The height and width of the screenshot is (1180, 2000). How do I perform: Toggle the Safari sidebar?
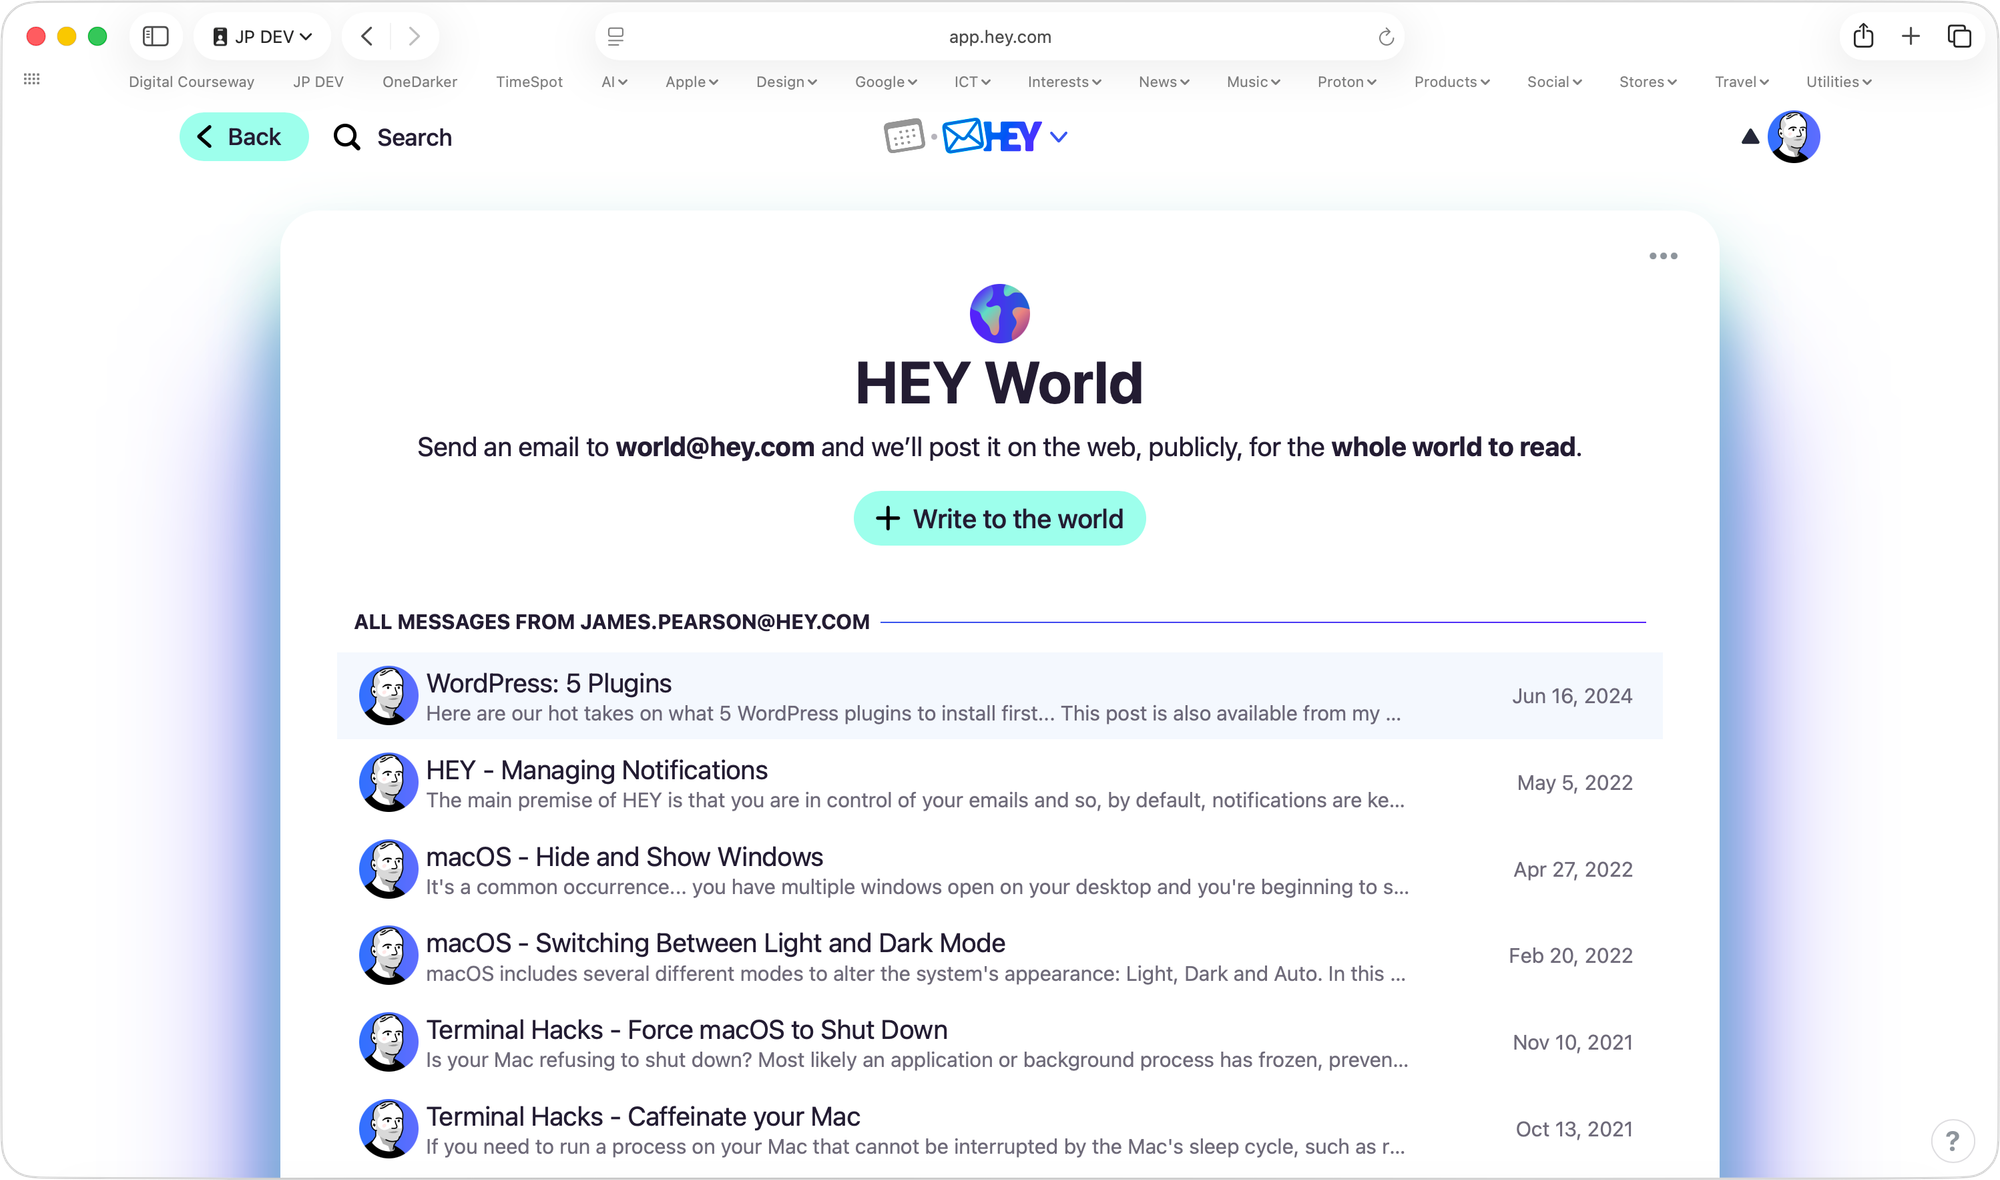(x=156, y=37)
